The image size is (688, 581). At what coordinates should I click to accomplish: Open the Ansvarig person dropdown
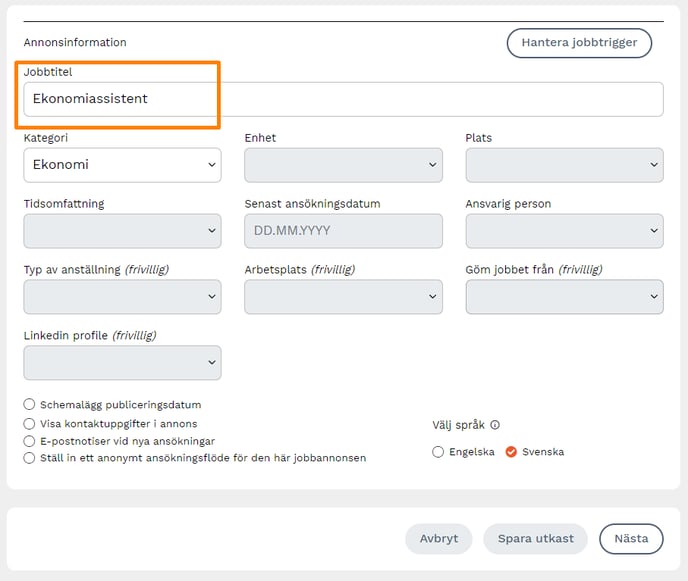tap(564, 231)
